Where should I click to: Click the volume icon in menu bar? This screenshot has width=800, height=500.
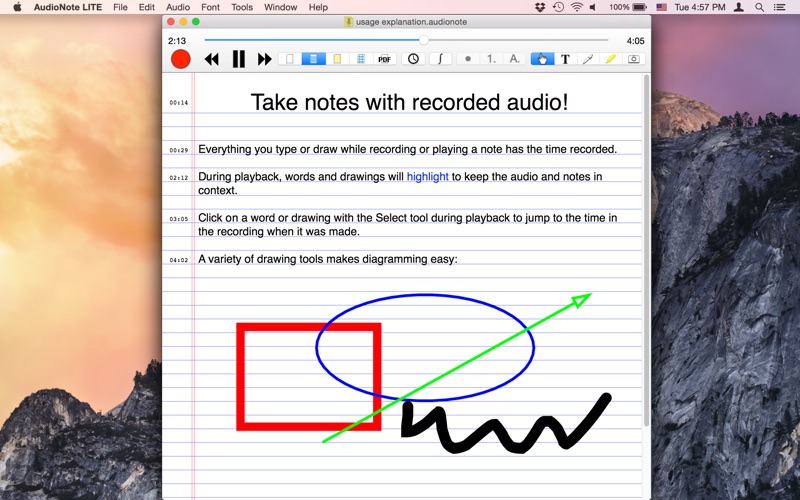click(x=593, y=7)
